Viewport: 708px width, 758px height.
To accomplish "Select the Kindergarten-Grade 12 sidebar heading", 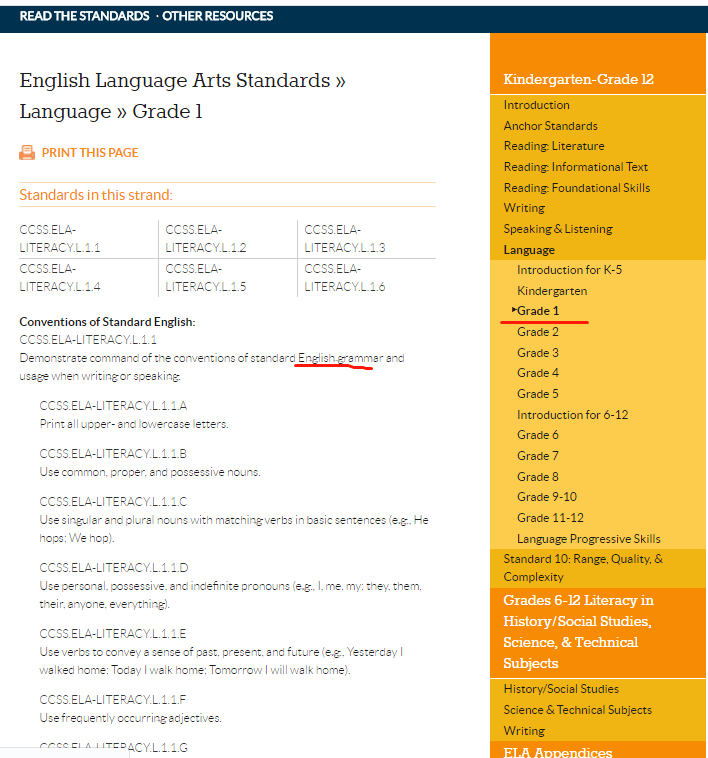I will tap(578, 79).
